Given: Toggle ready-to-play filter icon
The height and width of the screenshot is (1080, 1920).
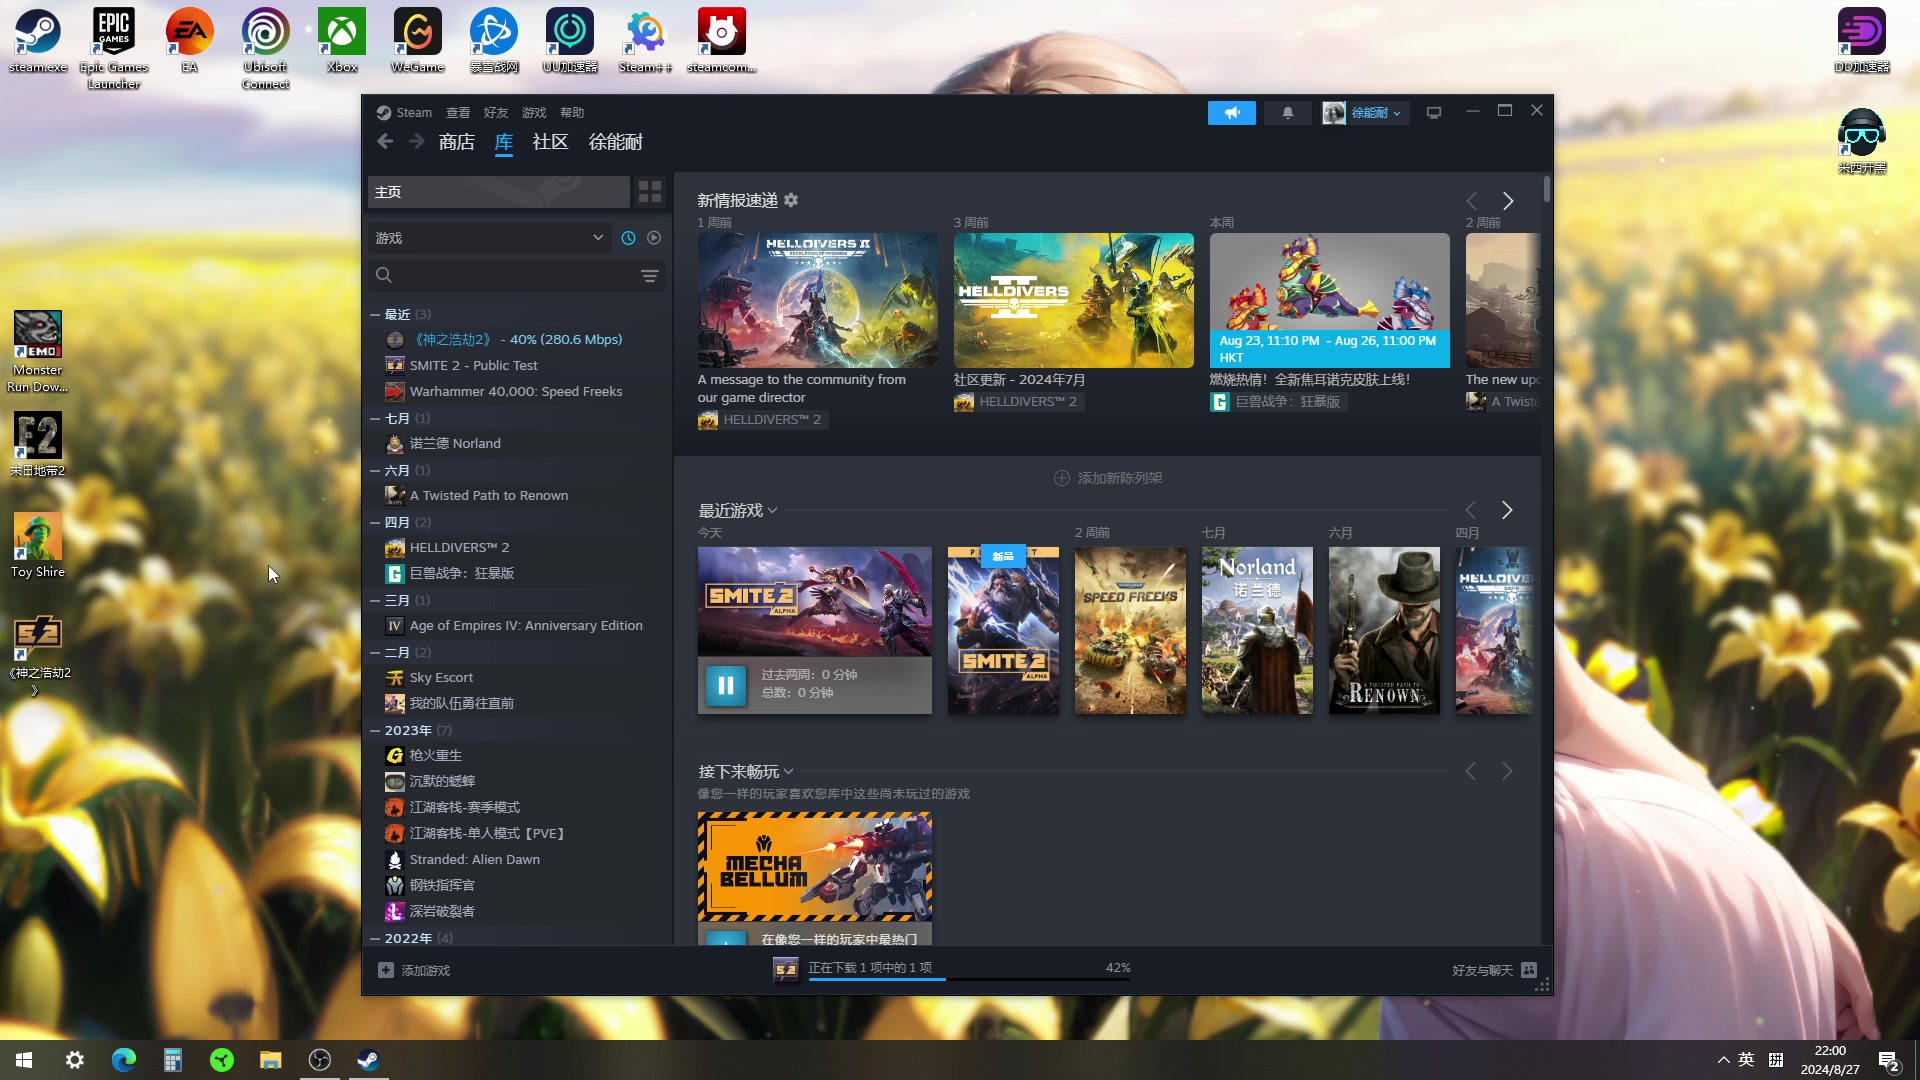Looking at the screenshot, I should point(654,238).
